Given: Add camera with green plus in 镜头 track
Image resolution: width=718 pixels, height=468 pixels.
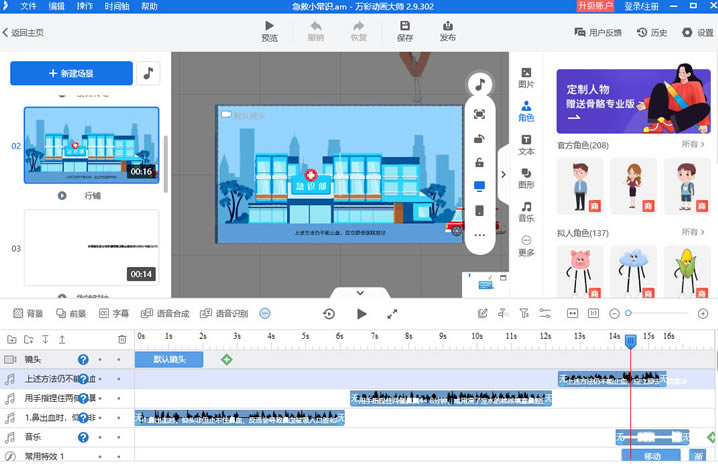Looking at the screenshot, I should (226, 359).
